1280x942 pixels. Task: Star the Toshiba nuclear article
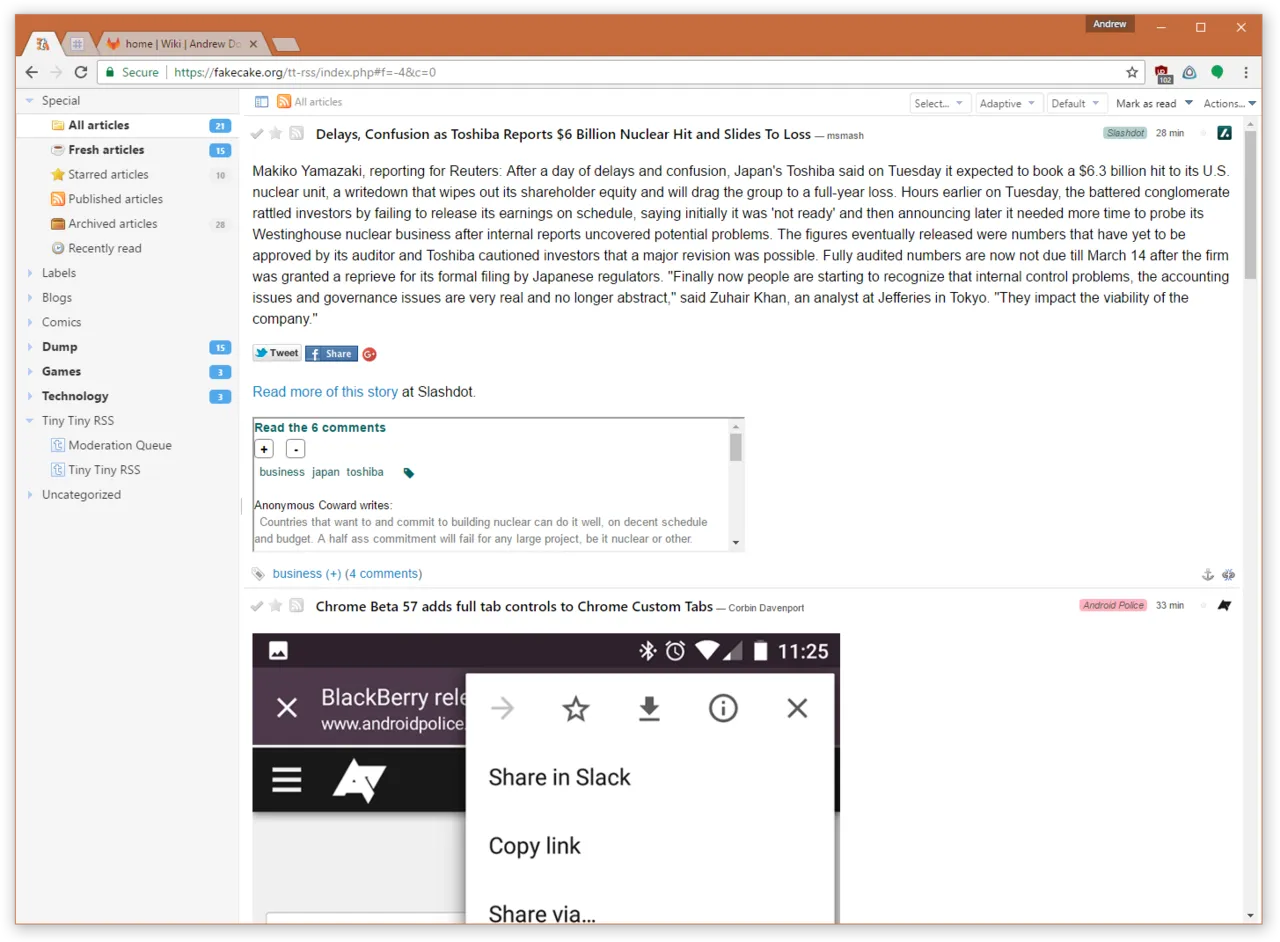[x=276, y=133]
